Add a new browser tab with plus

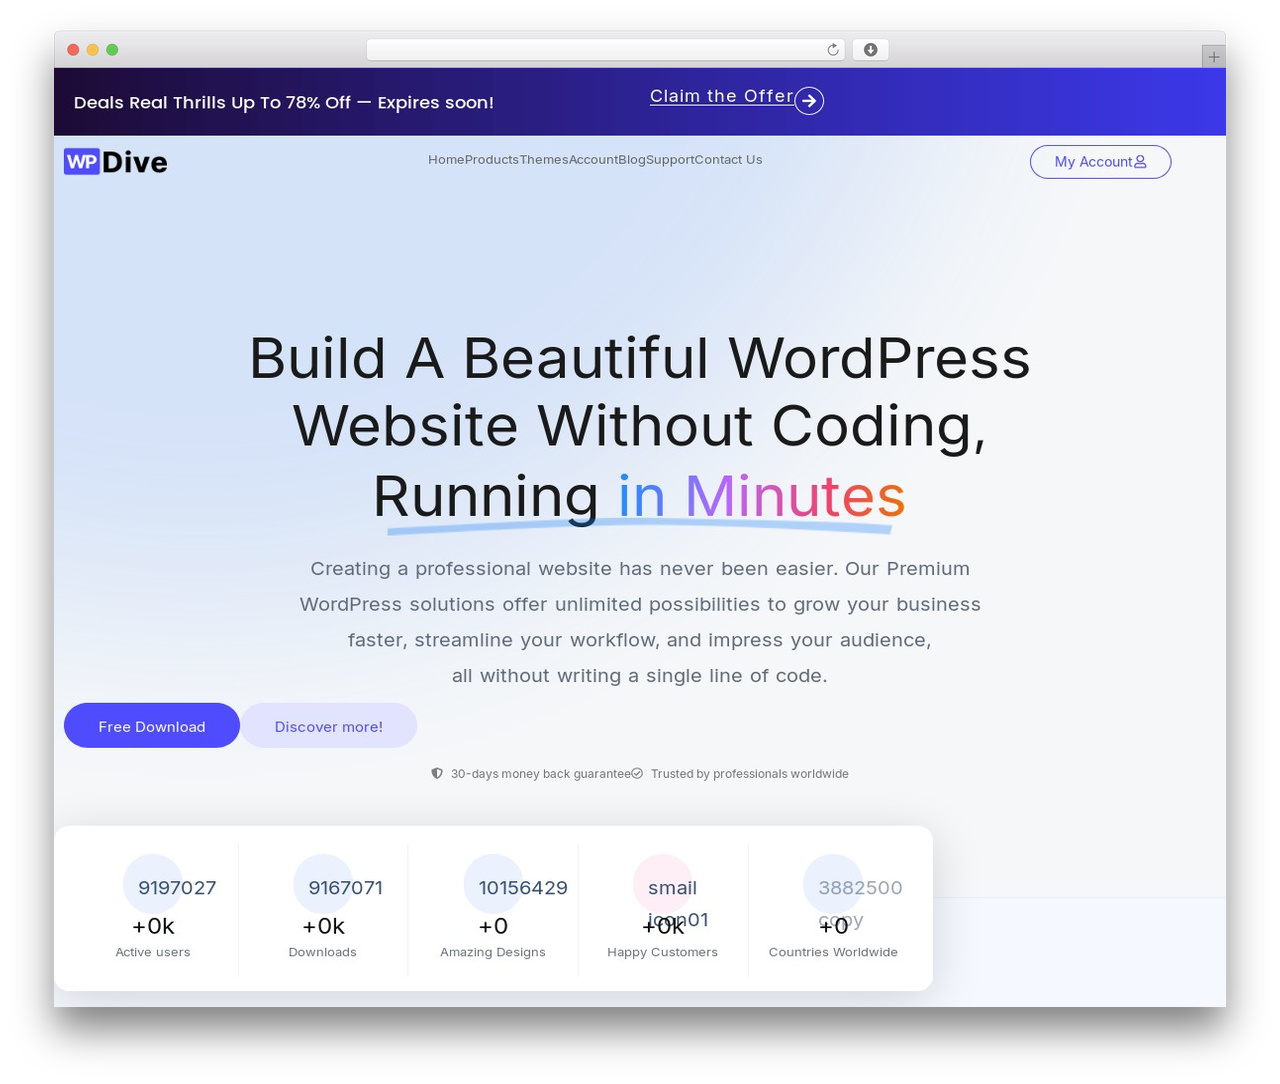1213,57
